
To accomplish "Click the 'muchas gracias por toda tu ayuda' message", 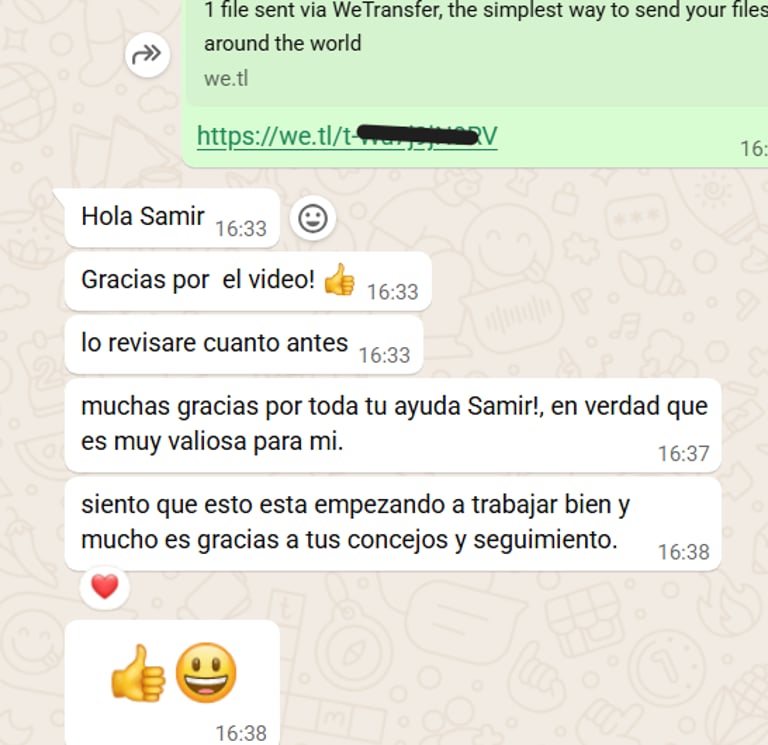I will click(393, 425).
